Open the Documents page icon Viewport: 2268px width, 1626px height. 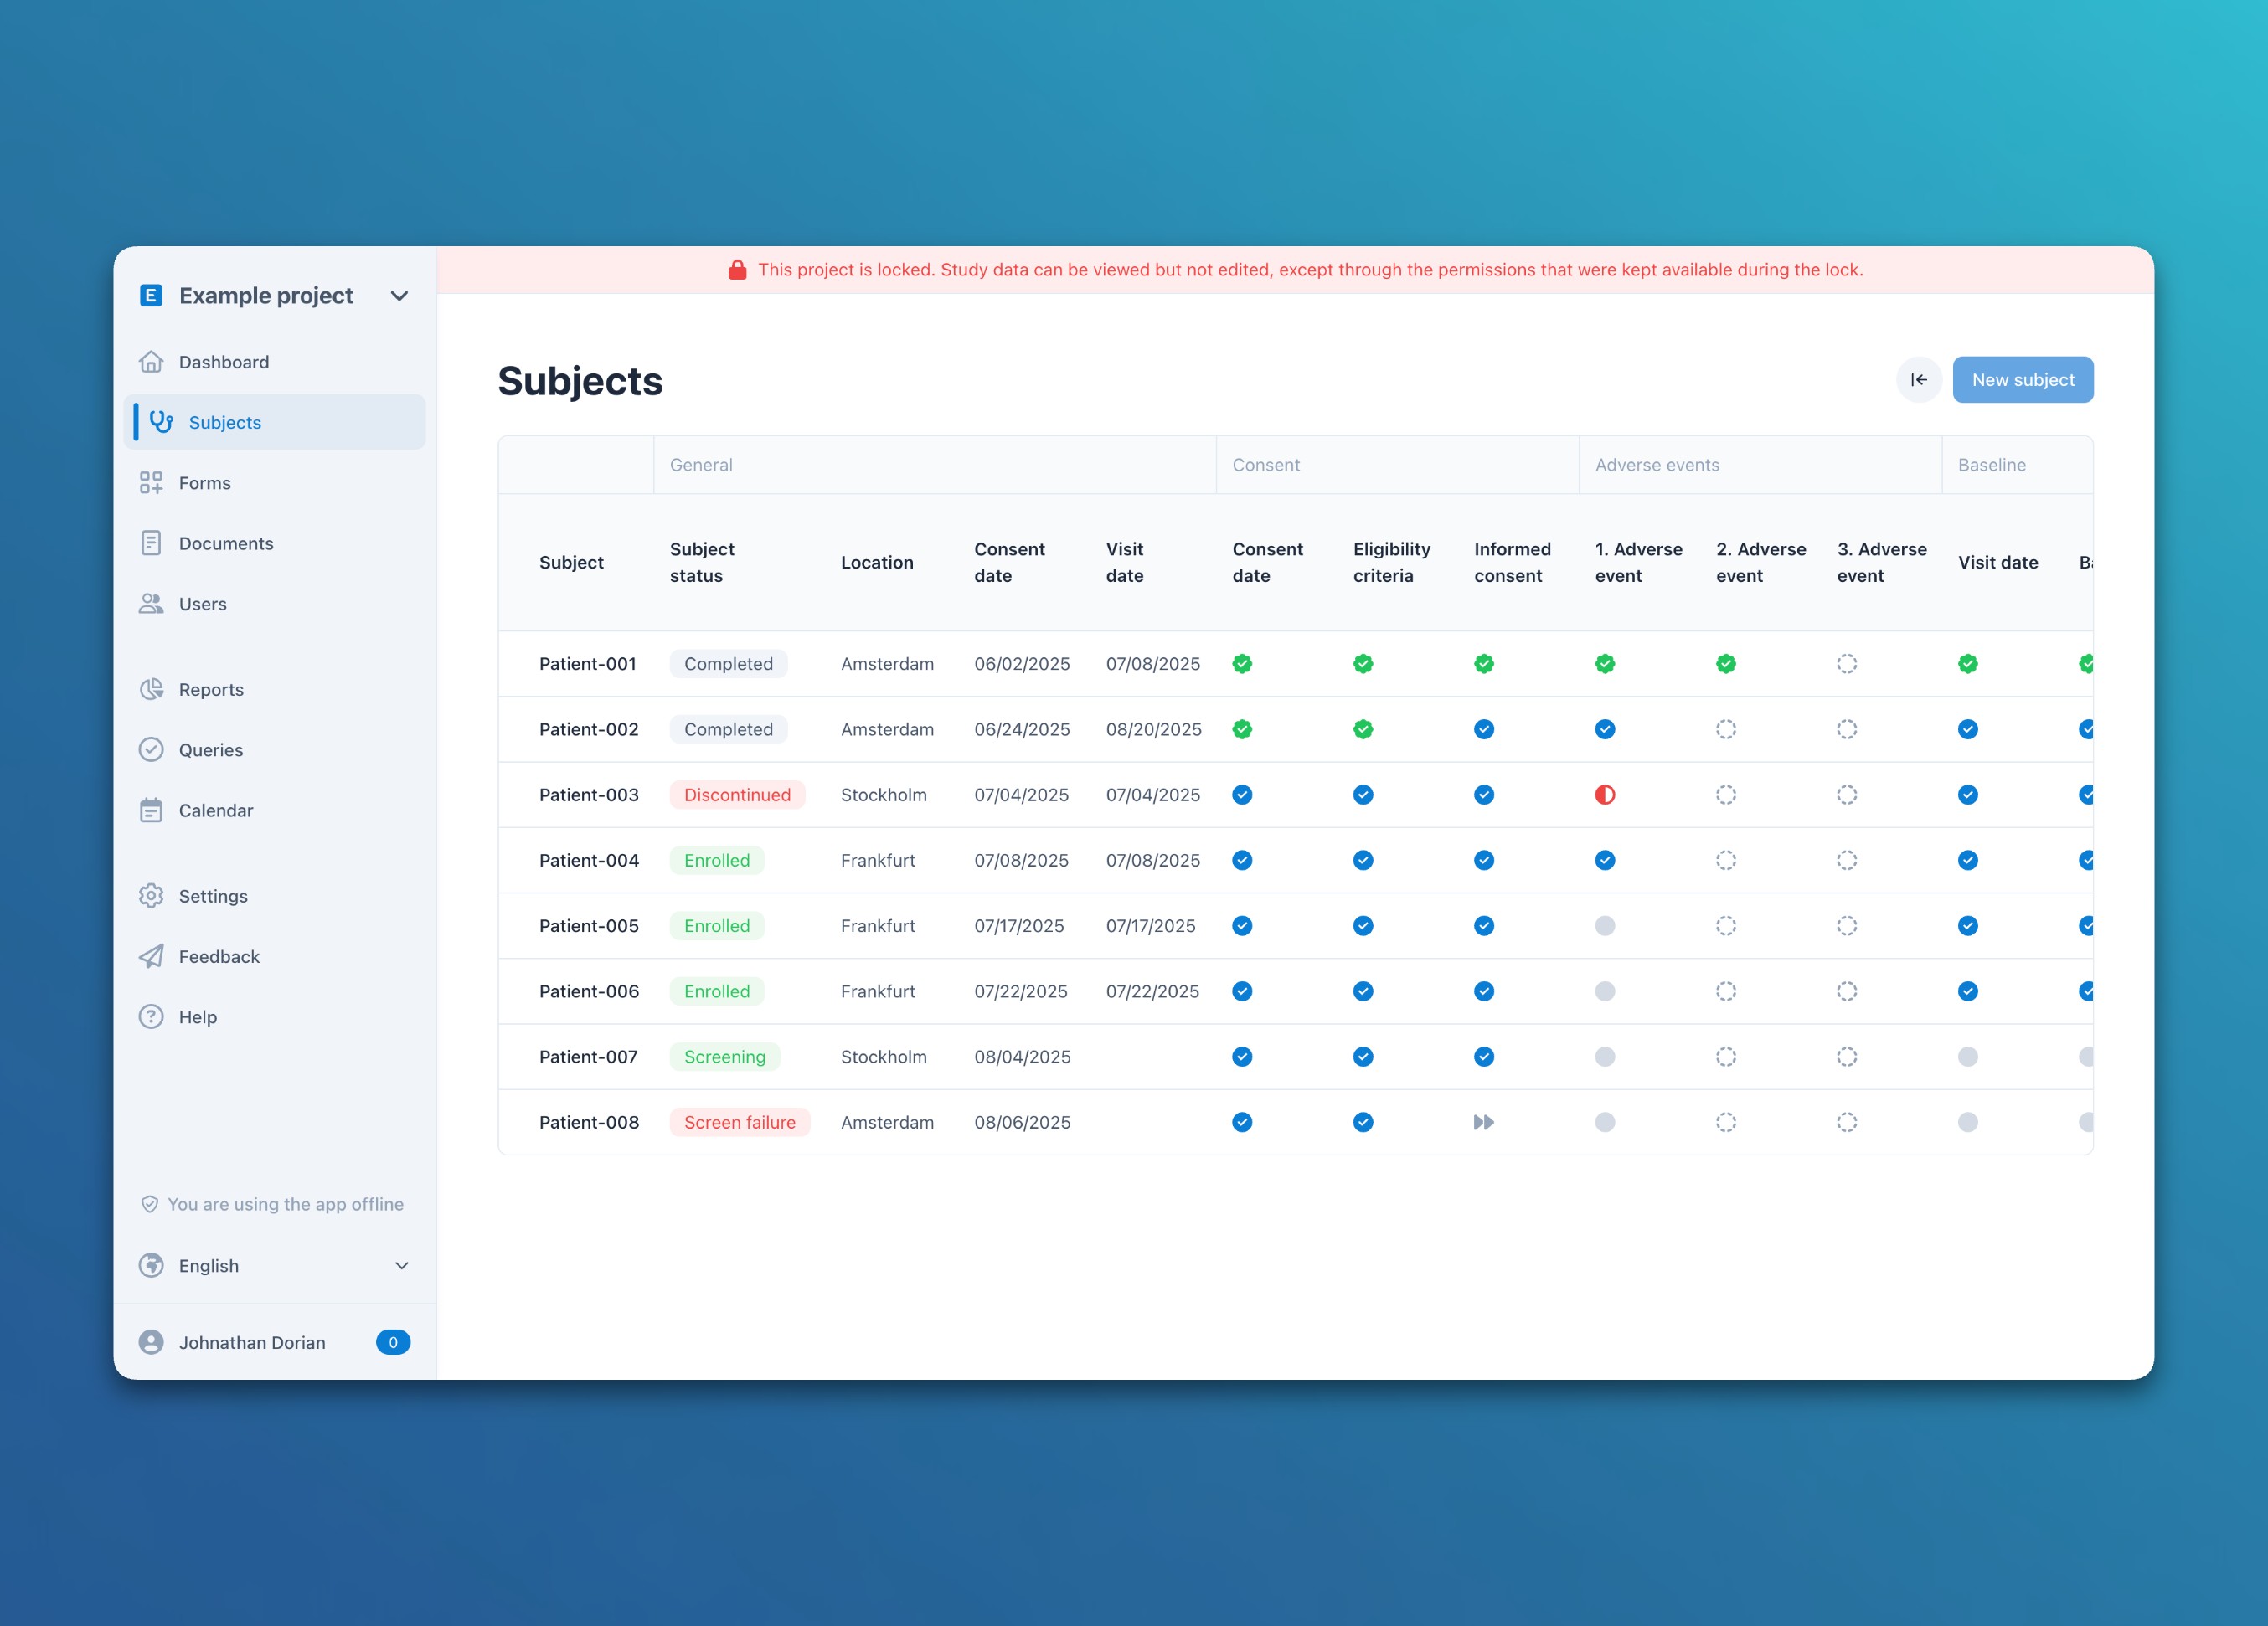point(151,543)
